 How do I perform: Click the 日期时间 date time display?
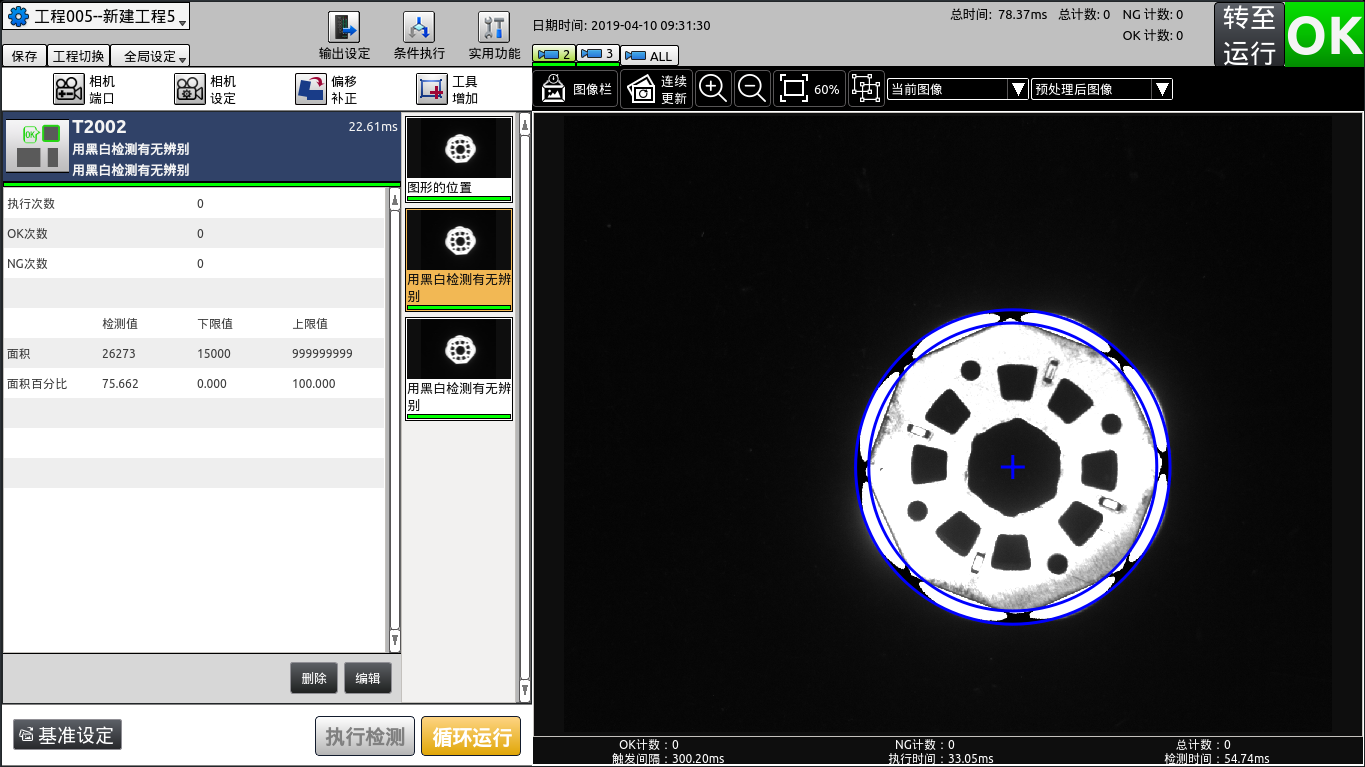(x=621, y=26)
